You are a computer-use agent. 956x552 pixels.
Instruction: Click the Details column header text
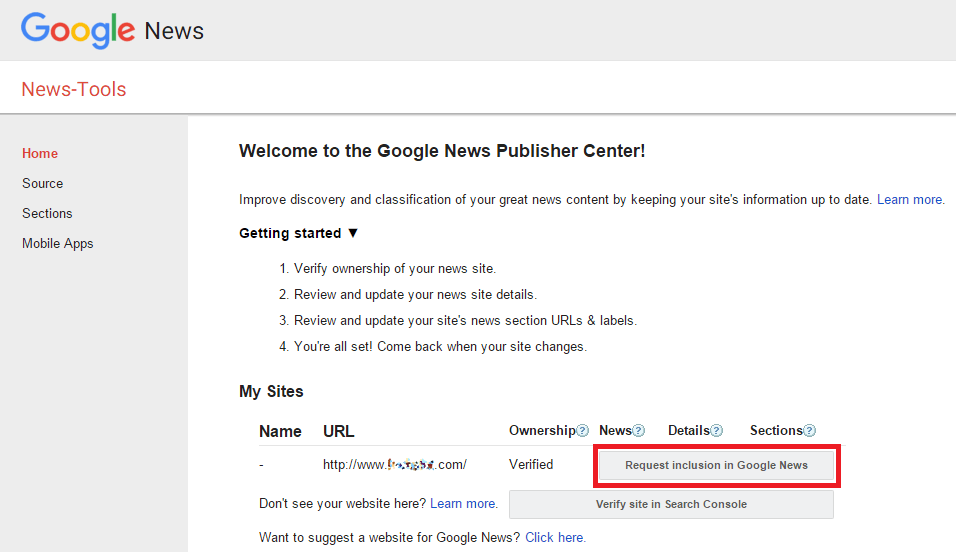point(689,431)
